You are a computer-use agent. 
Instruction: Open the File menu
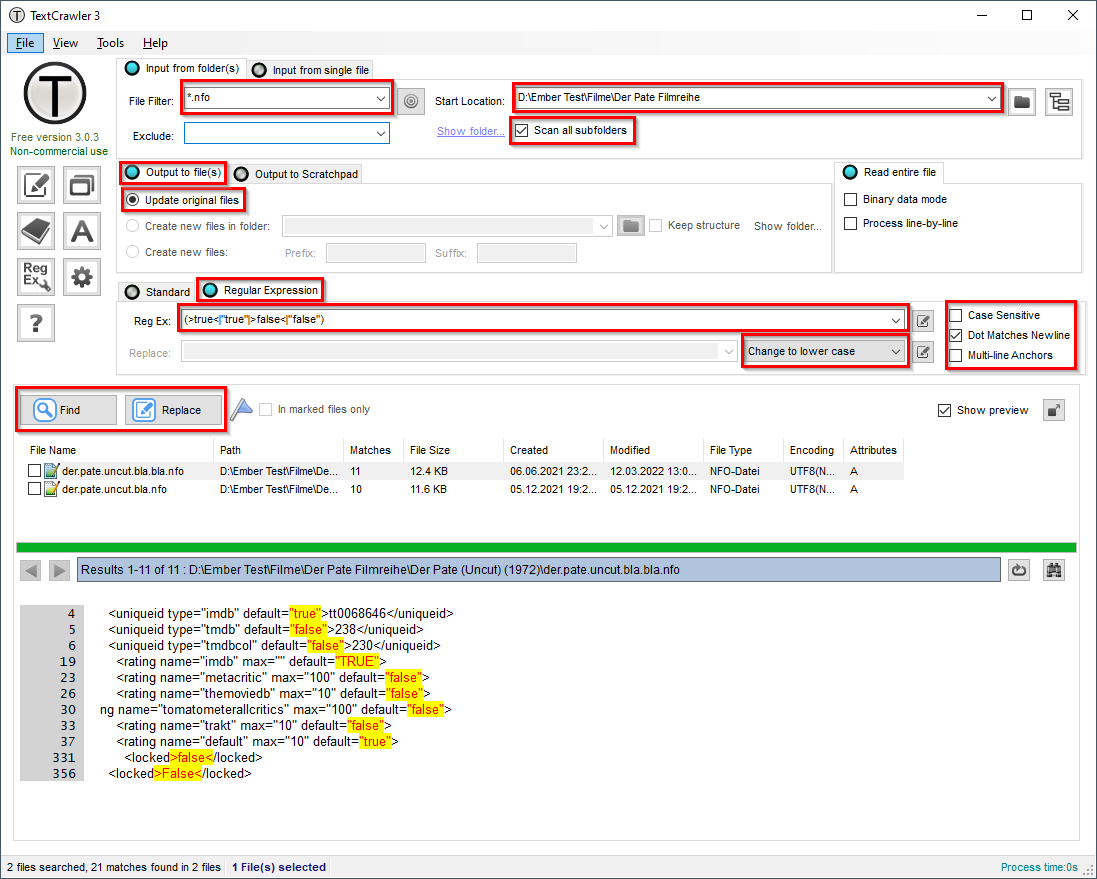(x=25, y=43)
